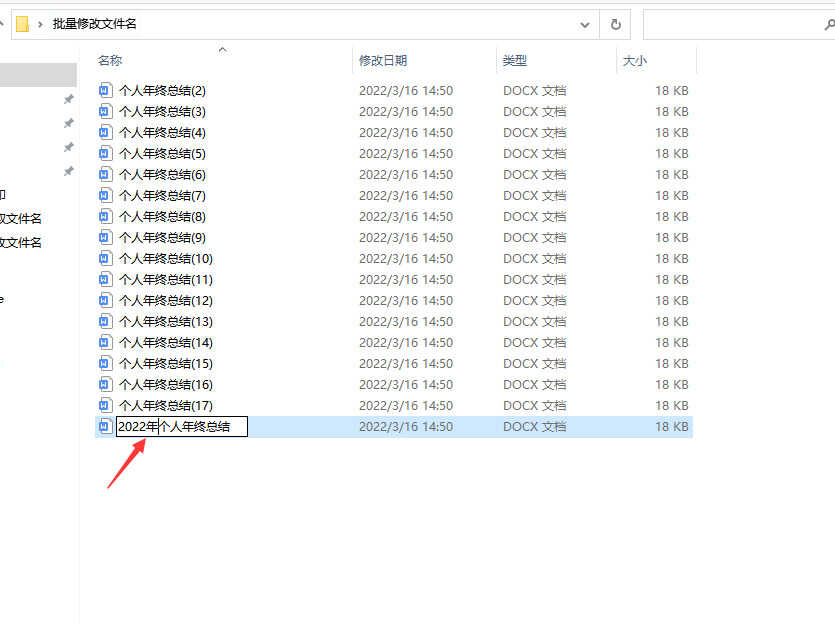Click the search box at top right
The image size is (835, 623).
pyautogui.click(x=735, y=24)
